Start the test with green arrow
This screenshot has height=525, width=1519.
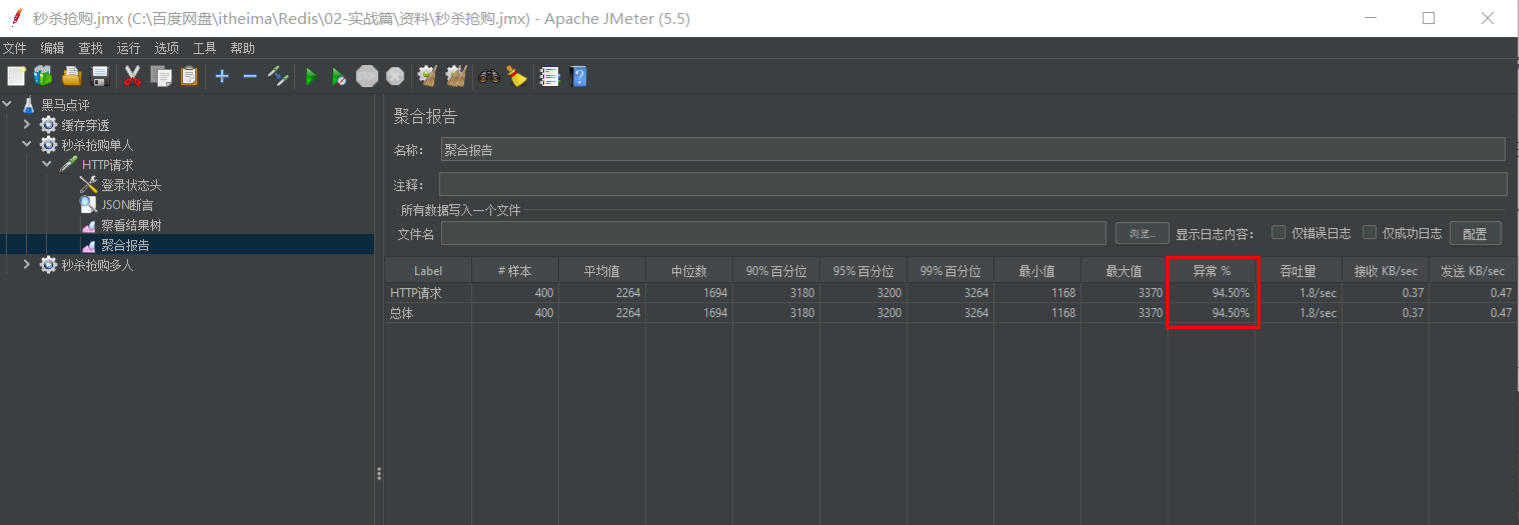pos(311,76)
